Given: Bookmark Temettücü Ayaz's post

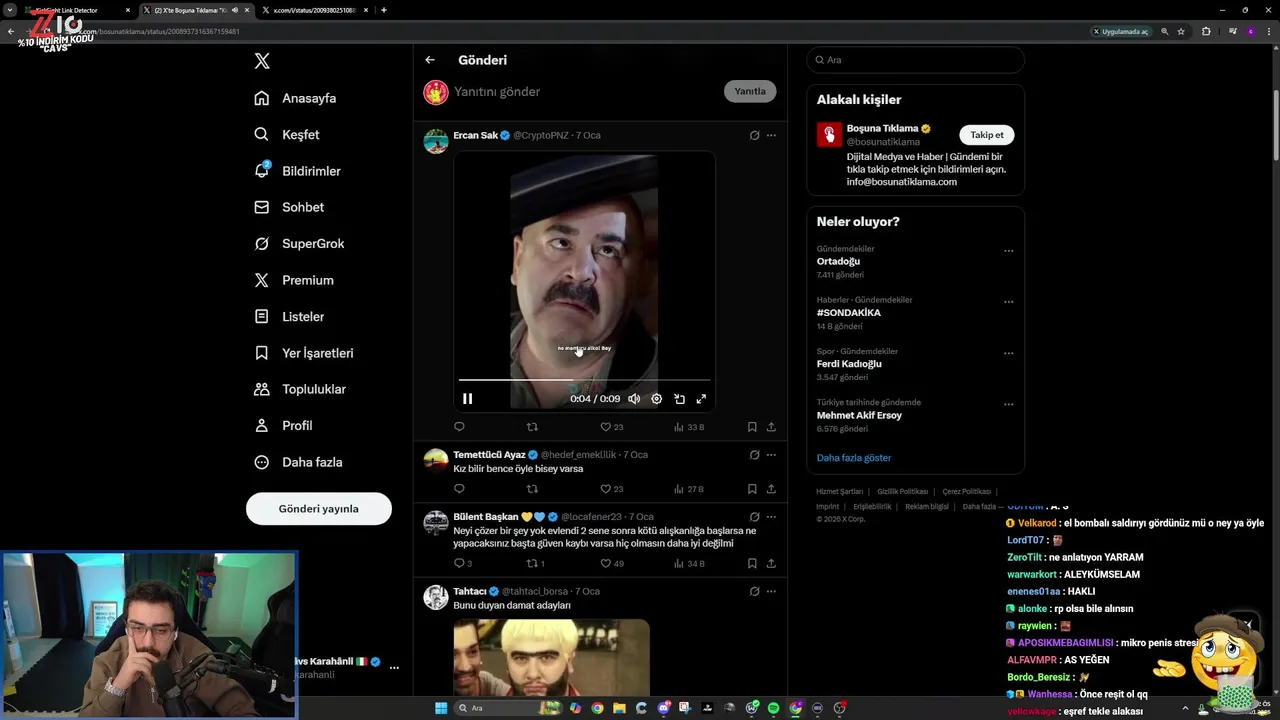Looking at the screenshot, I should 752,489.
